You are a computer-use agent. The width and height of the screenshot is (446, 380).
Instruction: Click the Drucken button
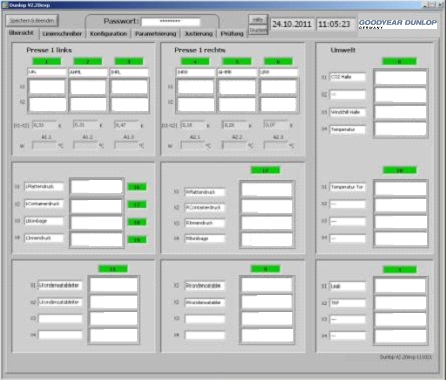tap(258, 30)
